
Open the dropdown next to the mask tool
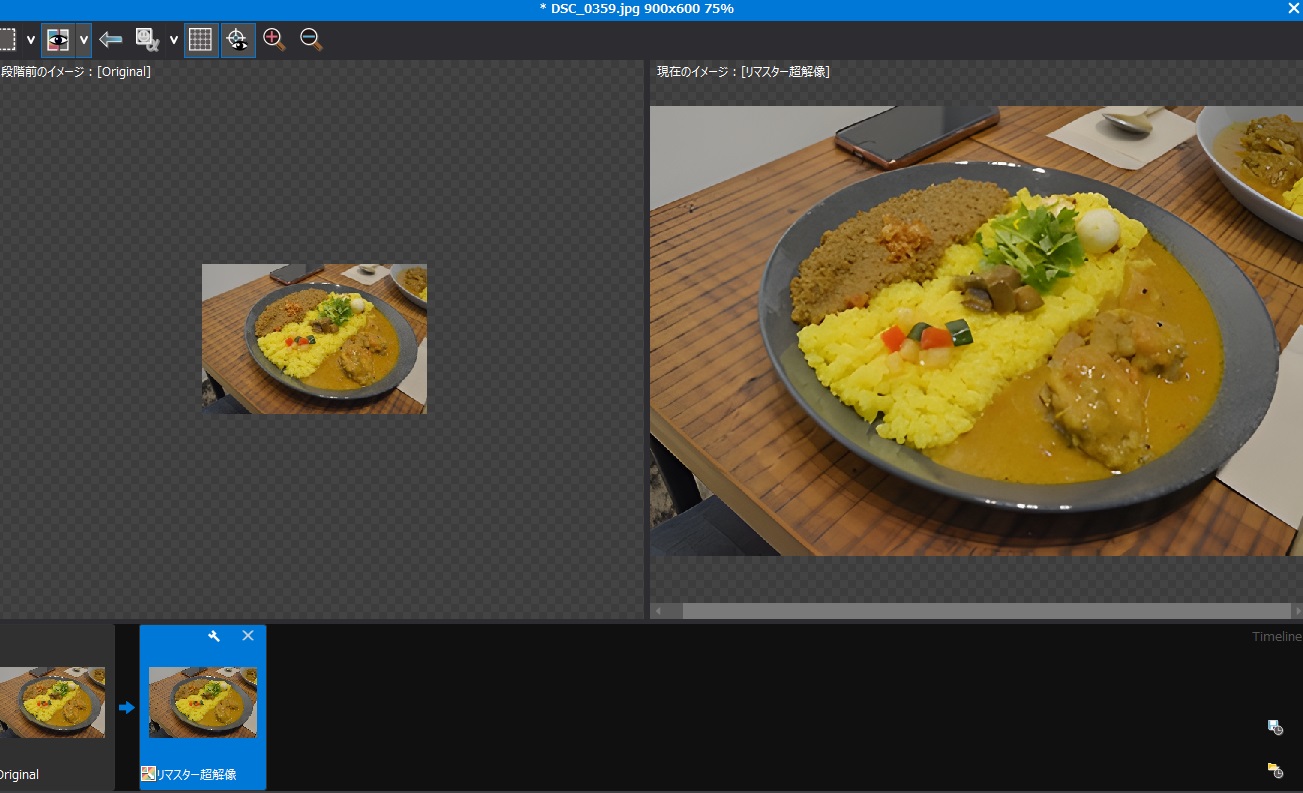(x=174, y=41)
